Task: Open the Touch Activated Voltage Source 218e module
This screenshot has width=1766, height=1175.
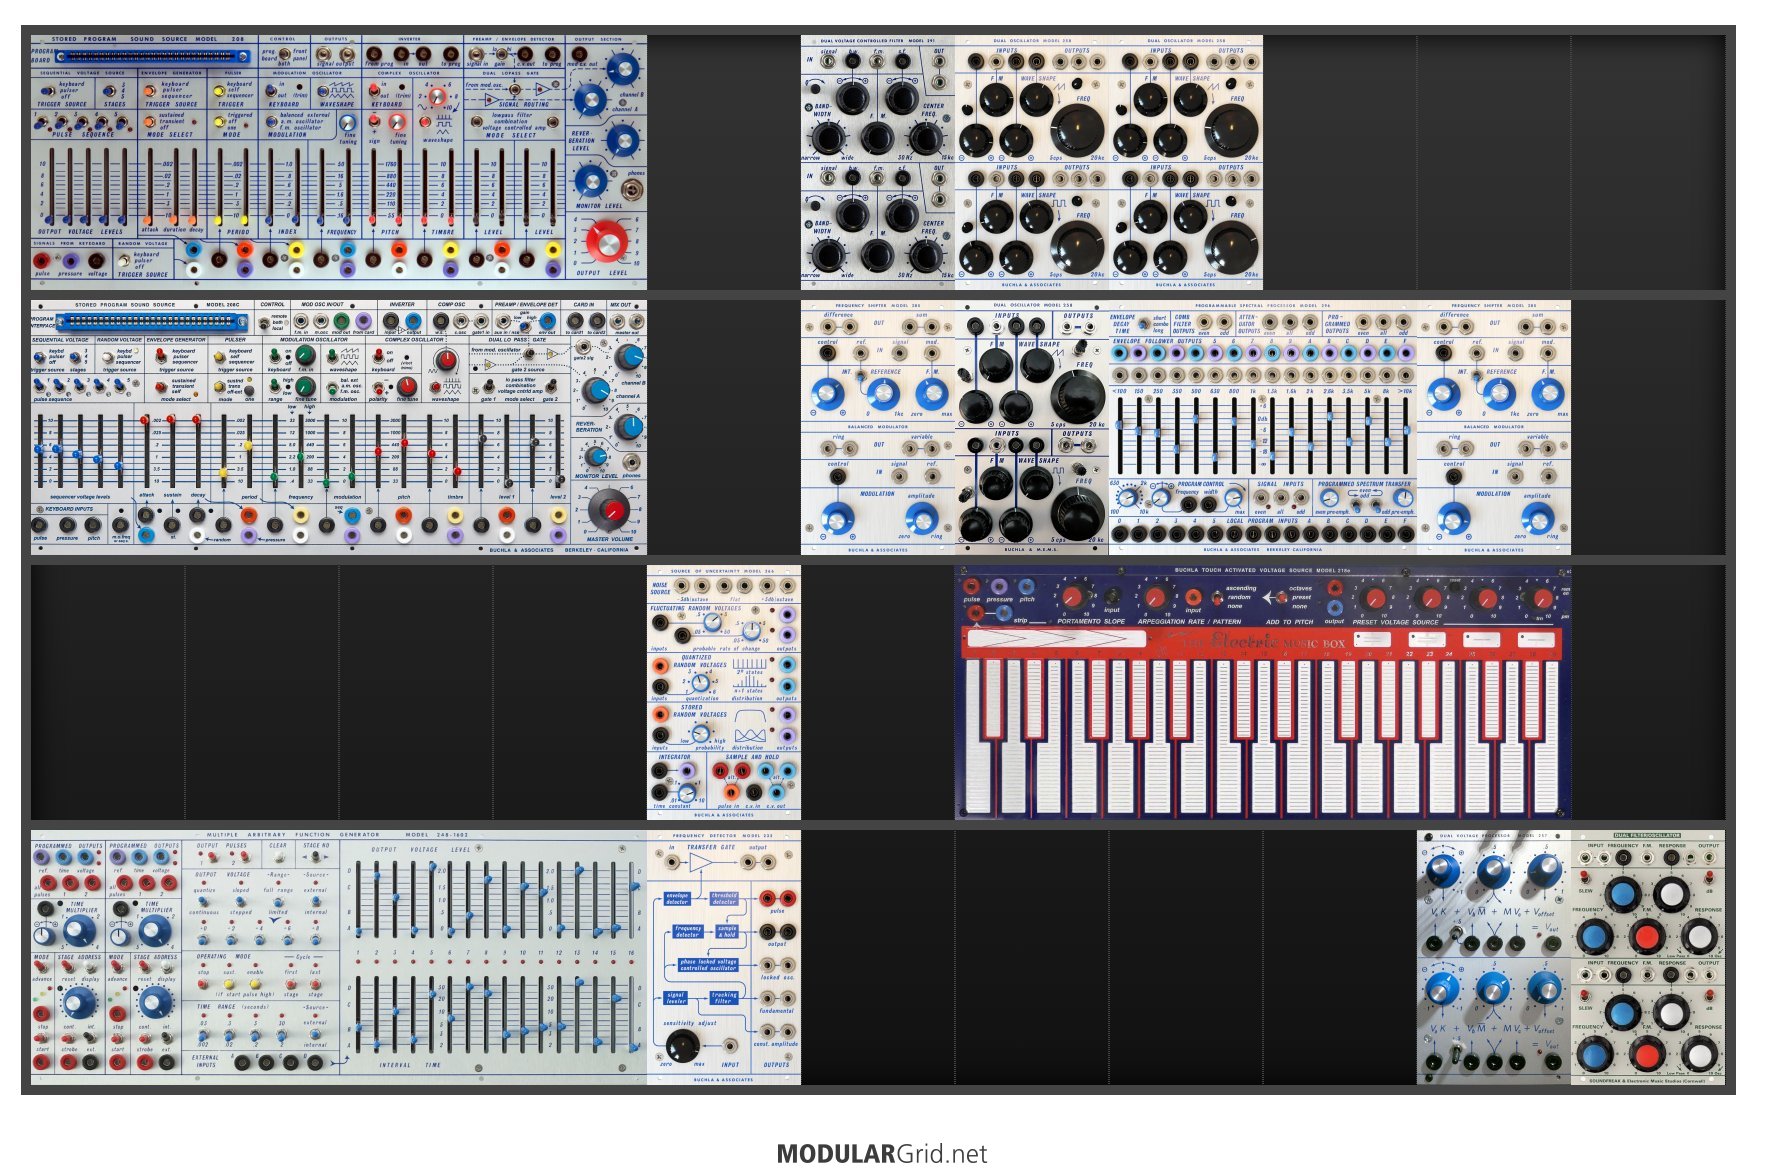Action: [x=1263, y=692]
